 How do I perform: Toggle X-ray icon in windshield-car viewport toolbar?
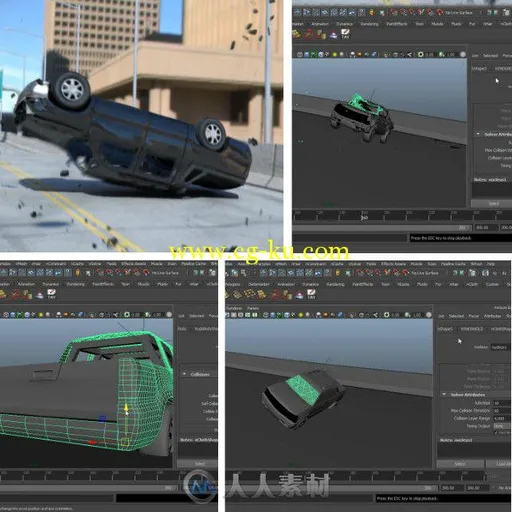[x=362, y=315]
